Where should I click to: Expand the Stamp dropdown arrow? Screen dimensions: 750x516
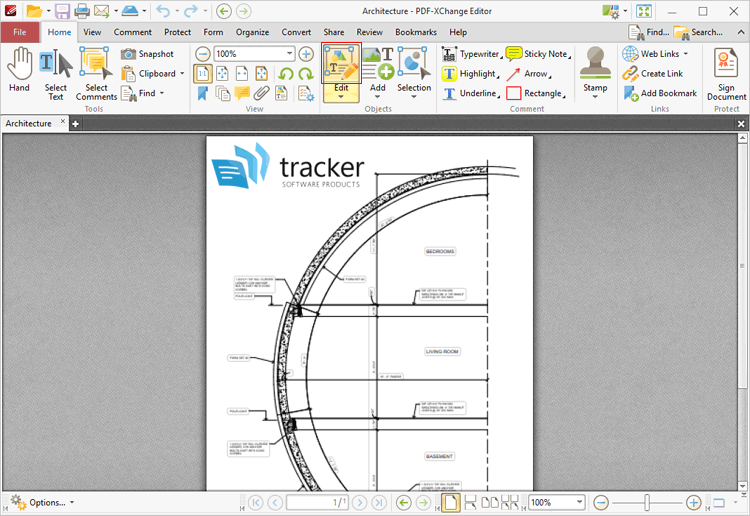pyautogui.click(x=595, y=97)
